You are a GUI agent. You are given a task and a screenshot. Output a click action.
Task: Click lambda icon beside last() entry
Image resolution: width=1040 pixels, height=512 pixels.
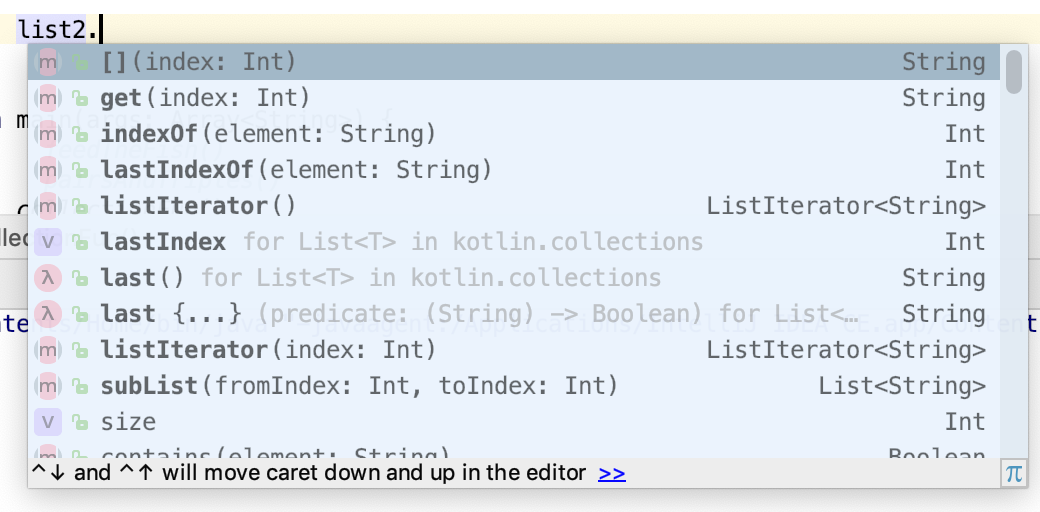click(49, 278)
